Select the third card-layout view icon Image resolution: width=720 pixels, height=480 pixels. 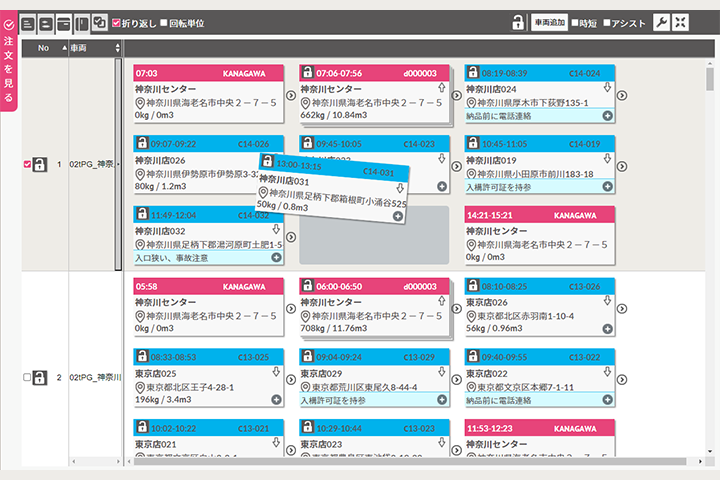pyautogui.click(x=63, y=23)
